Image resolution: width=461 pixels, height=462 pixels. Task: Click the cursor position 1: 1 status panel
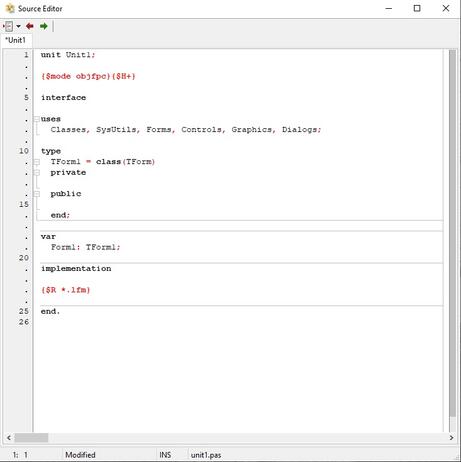point(20,455)
